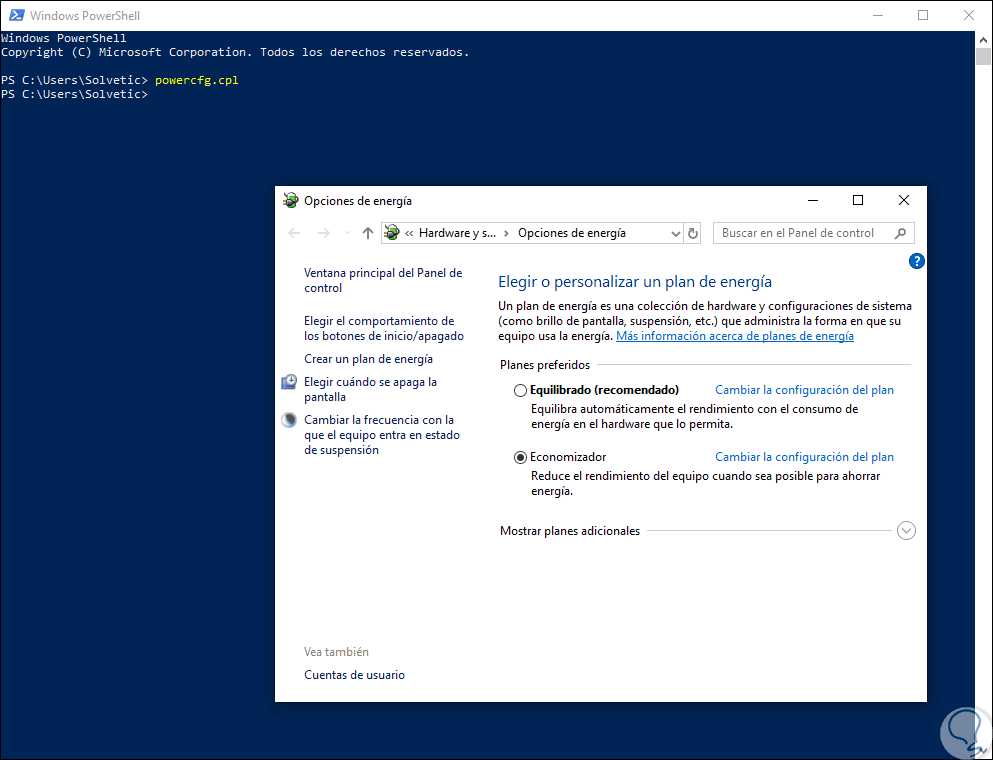
Task: Click the sleep moon icon in the sidebar
Action: [x=289, y=420]
